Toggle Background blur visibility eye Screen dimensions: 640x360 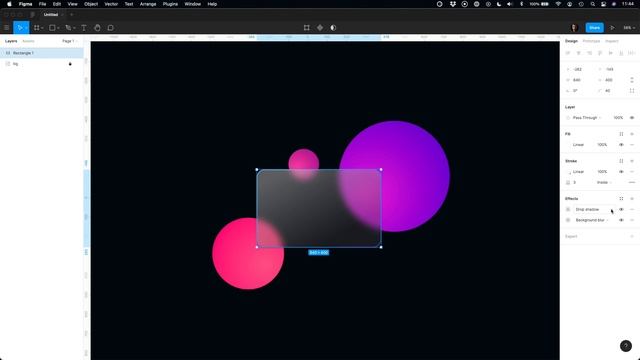(621, 220)
